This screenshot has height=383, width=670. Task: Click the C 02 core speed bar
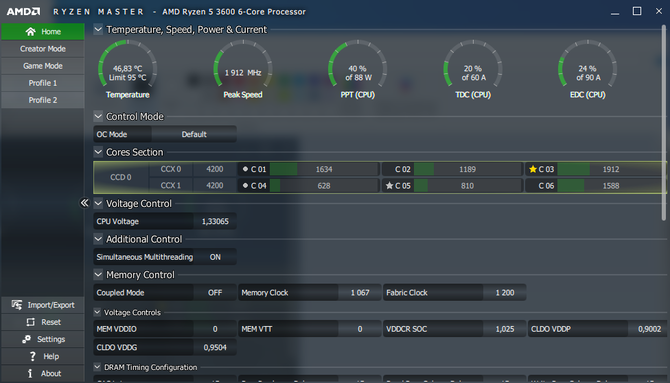coord(467,169)
